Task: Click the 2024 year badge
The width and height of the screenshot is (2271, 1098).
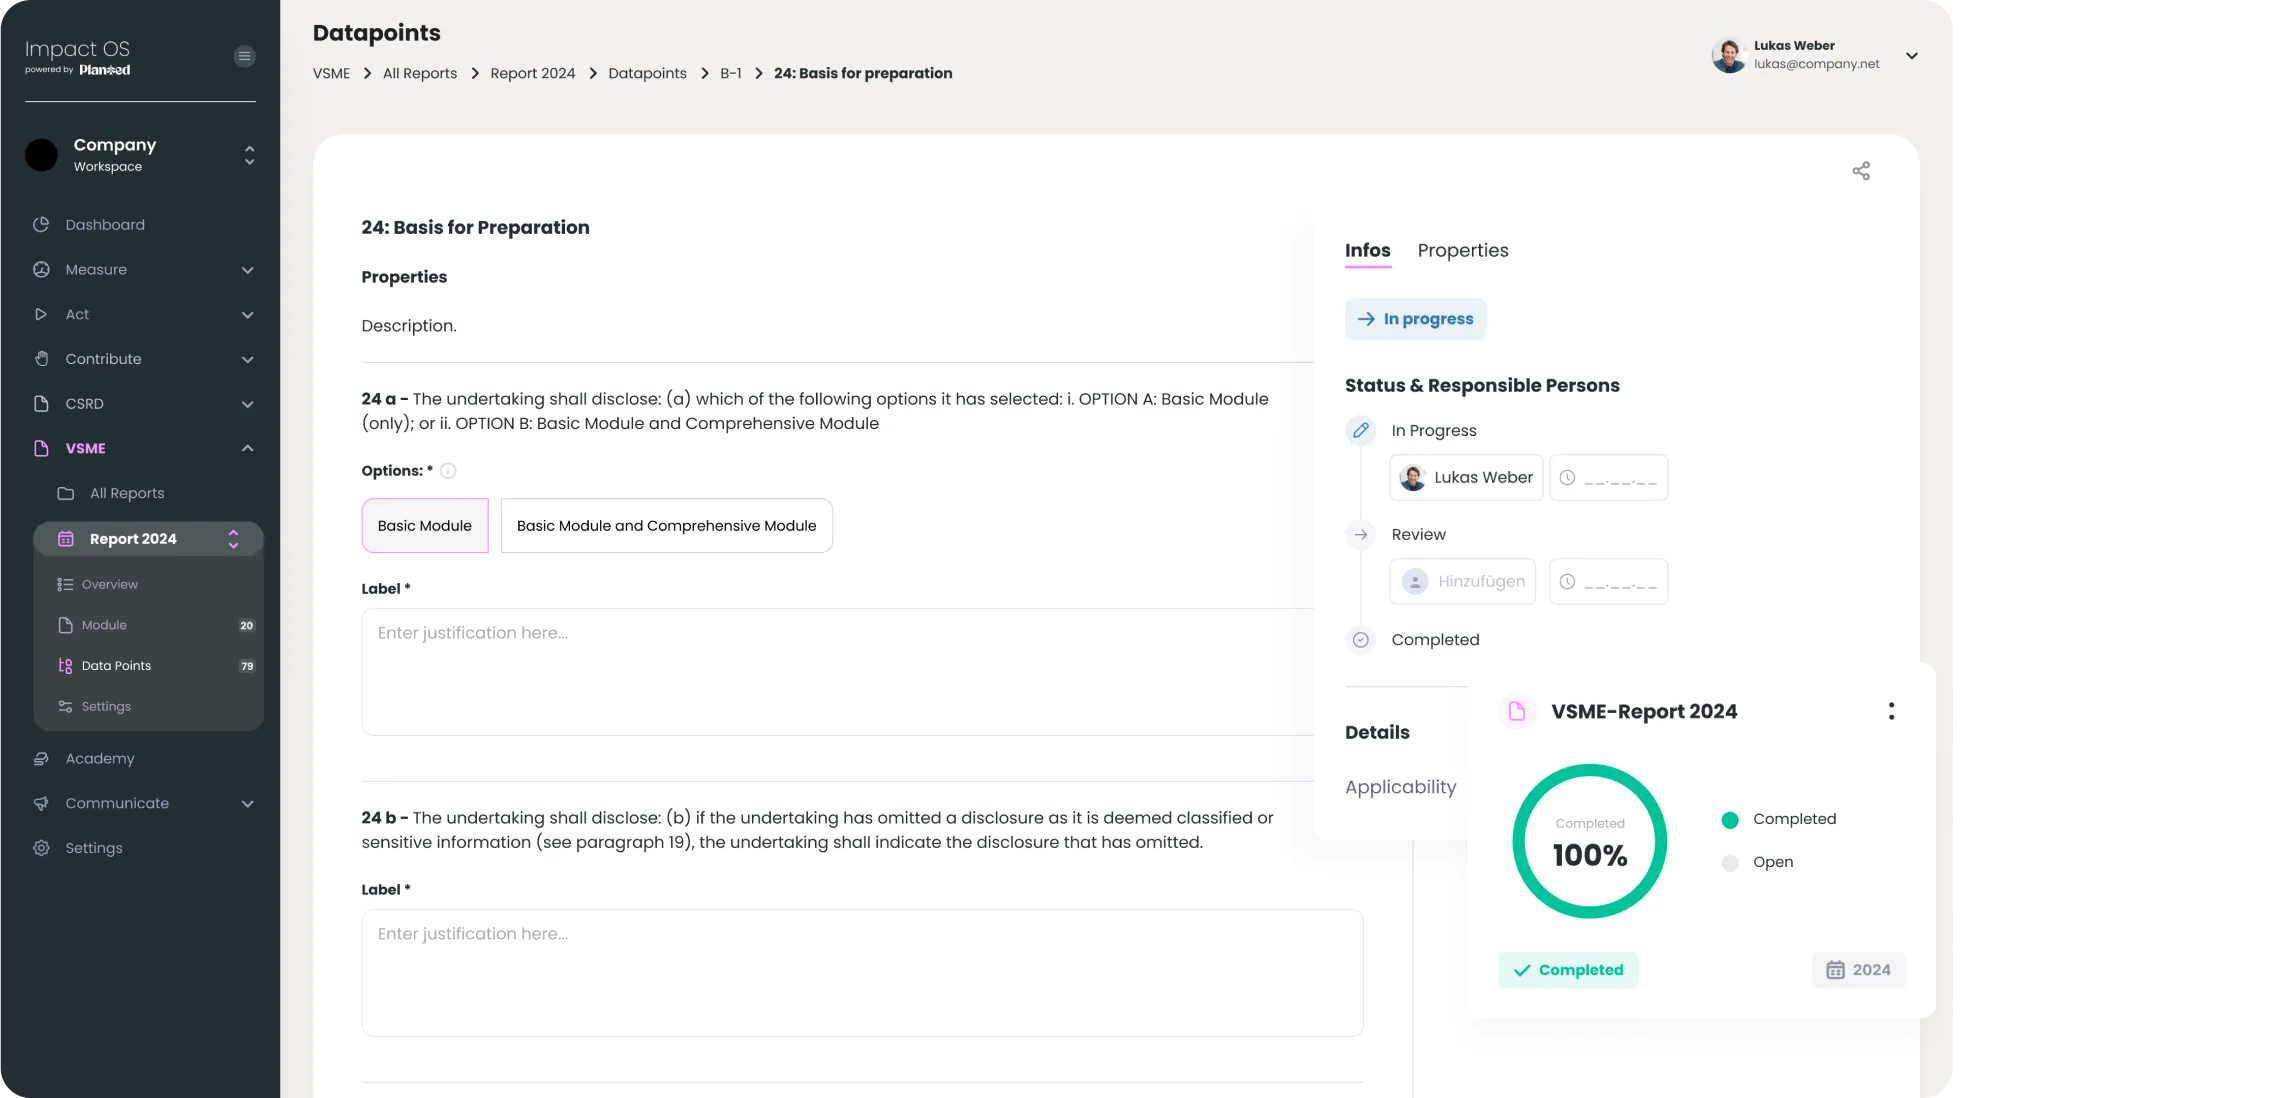Action: (x=1858, y=970)
